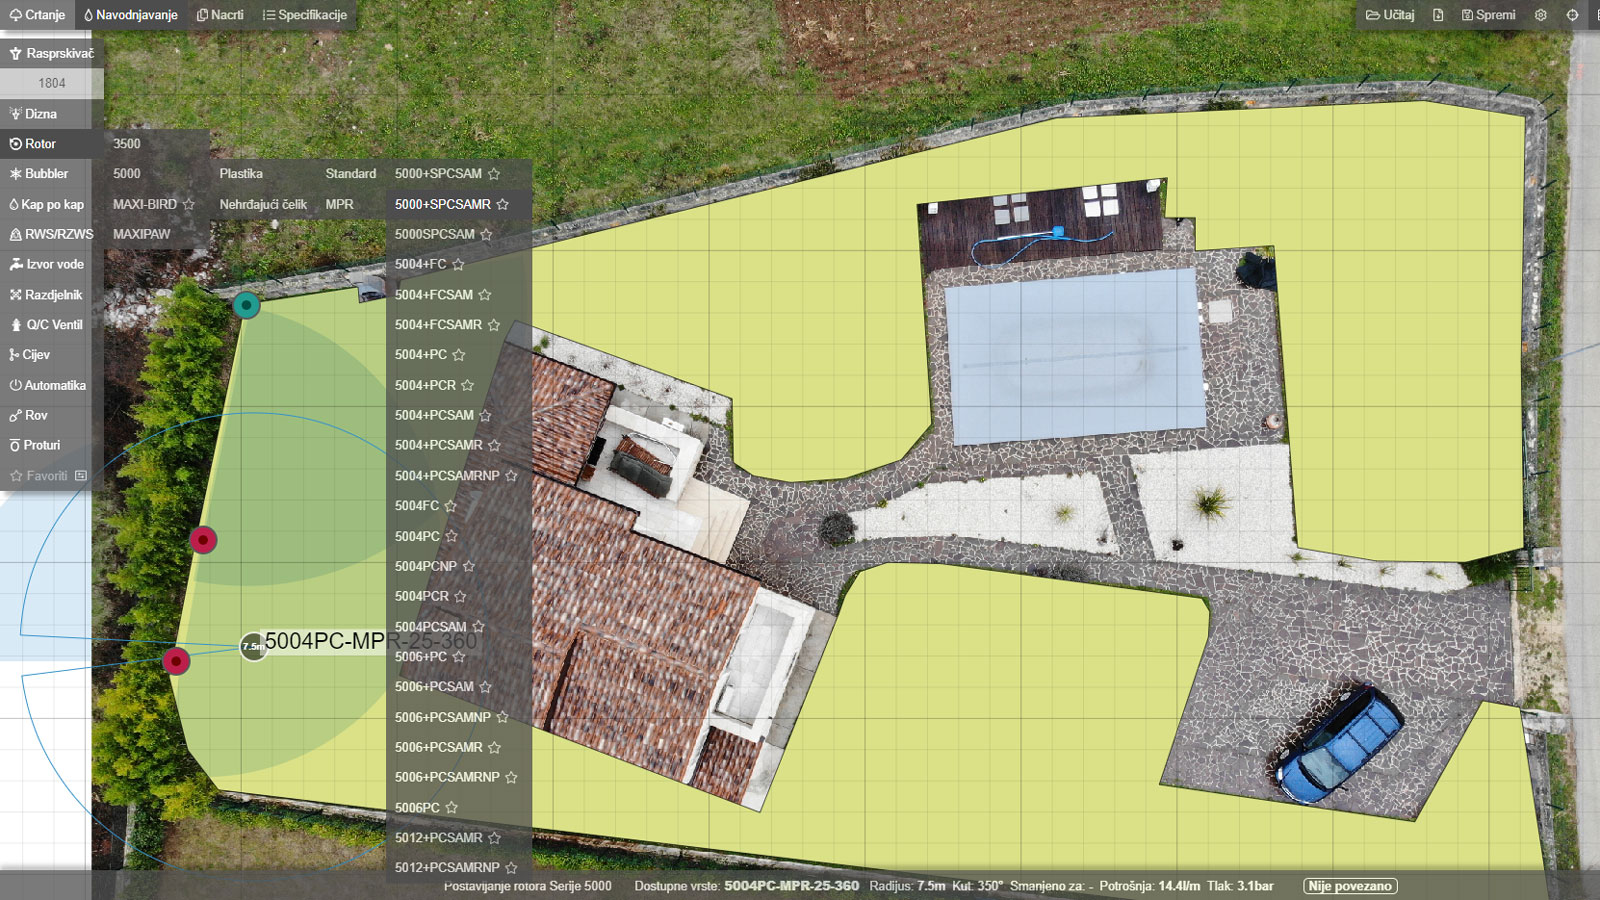Select the Q/C Ventil tool
Image resolution: width=1600 pixels, height=900 pixels.
(x=47, y=325)
